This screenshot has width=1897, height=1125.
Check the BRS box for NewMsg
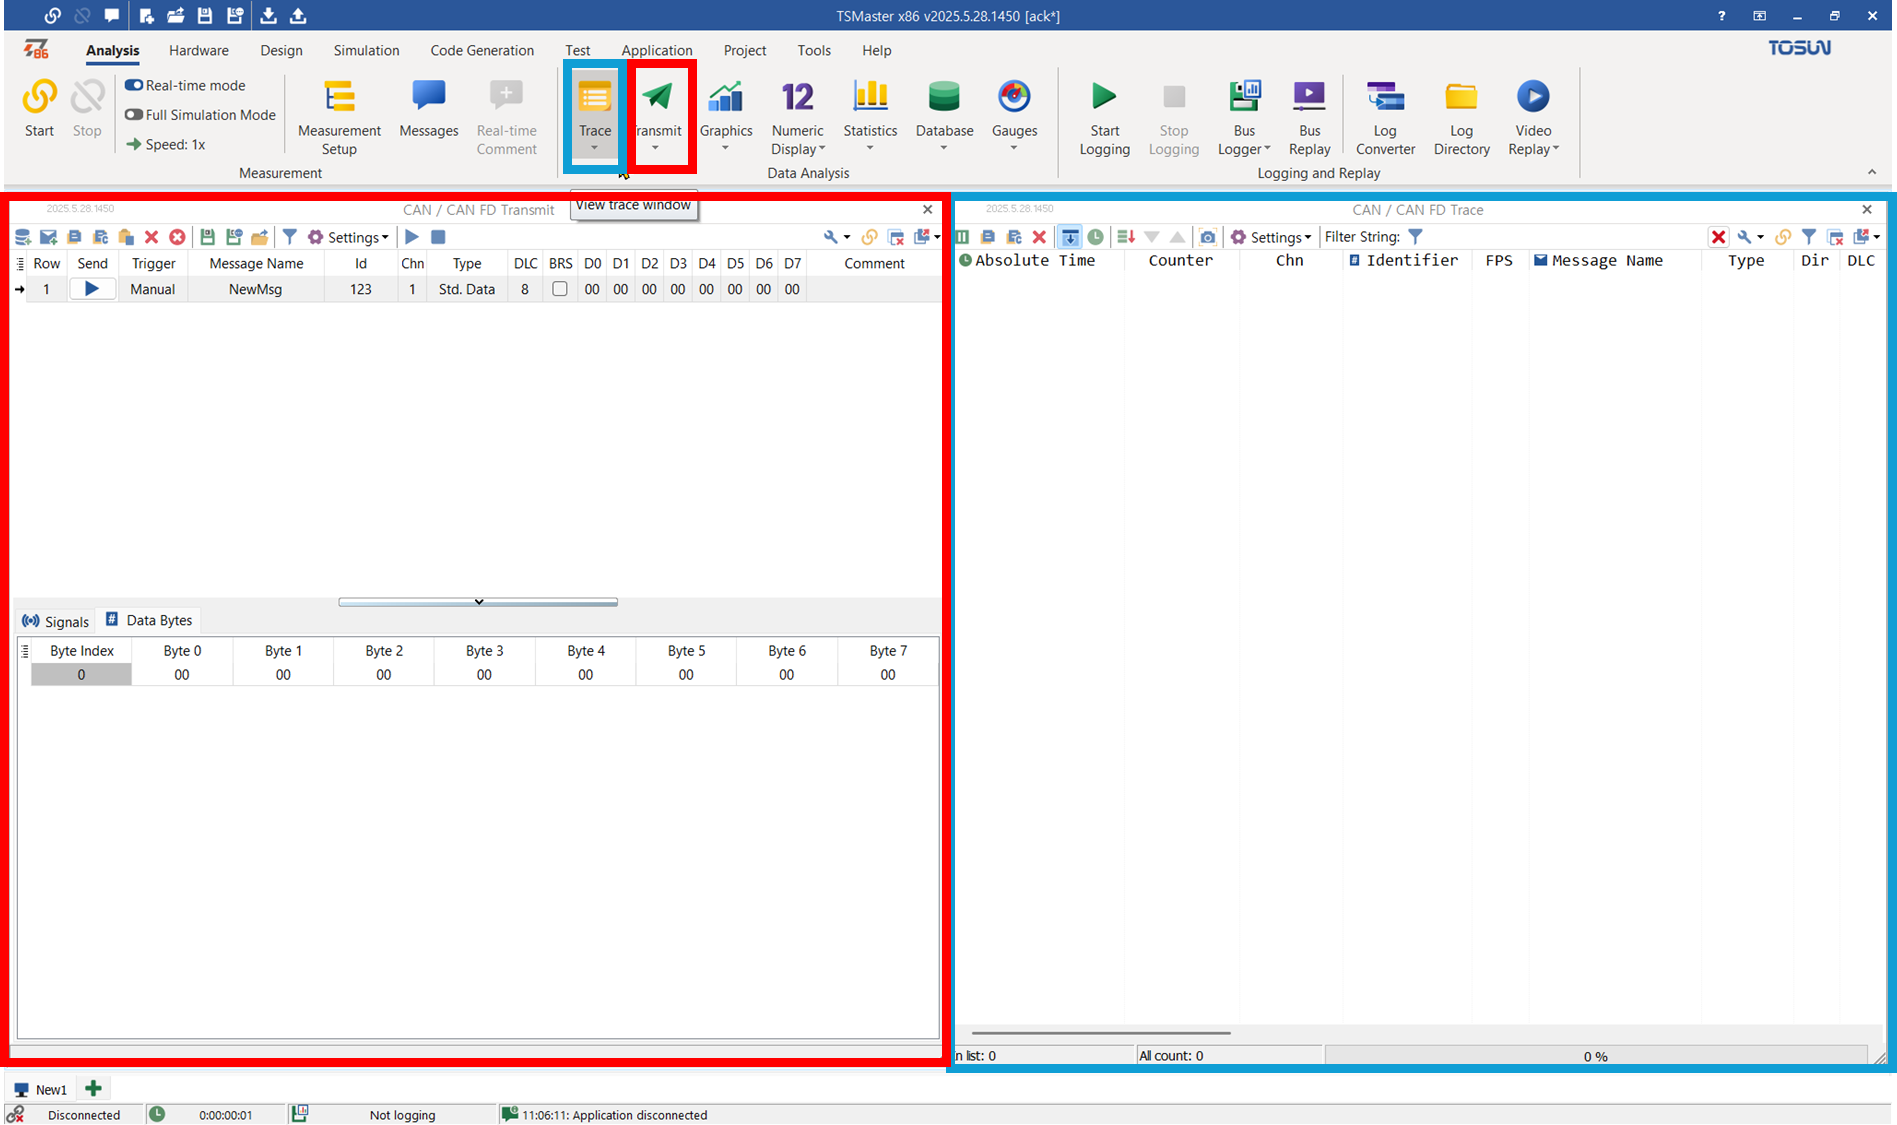coord(560,289)
